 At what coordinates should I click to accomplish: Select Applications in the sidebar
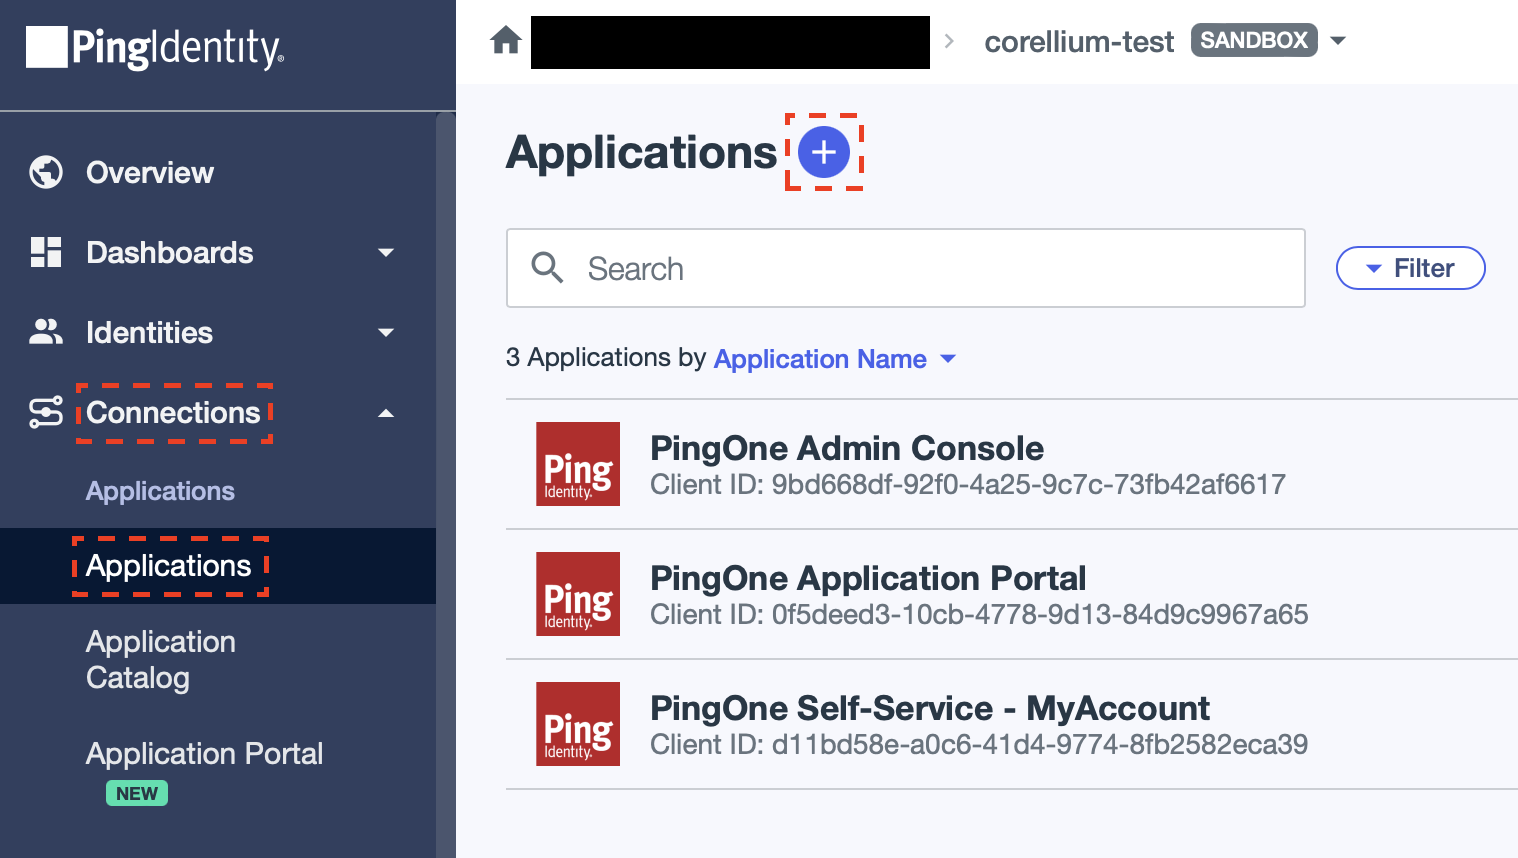(170, 566)
